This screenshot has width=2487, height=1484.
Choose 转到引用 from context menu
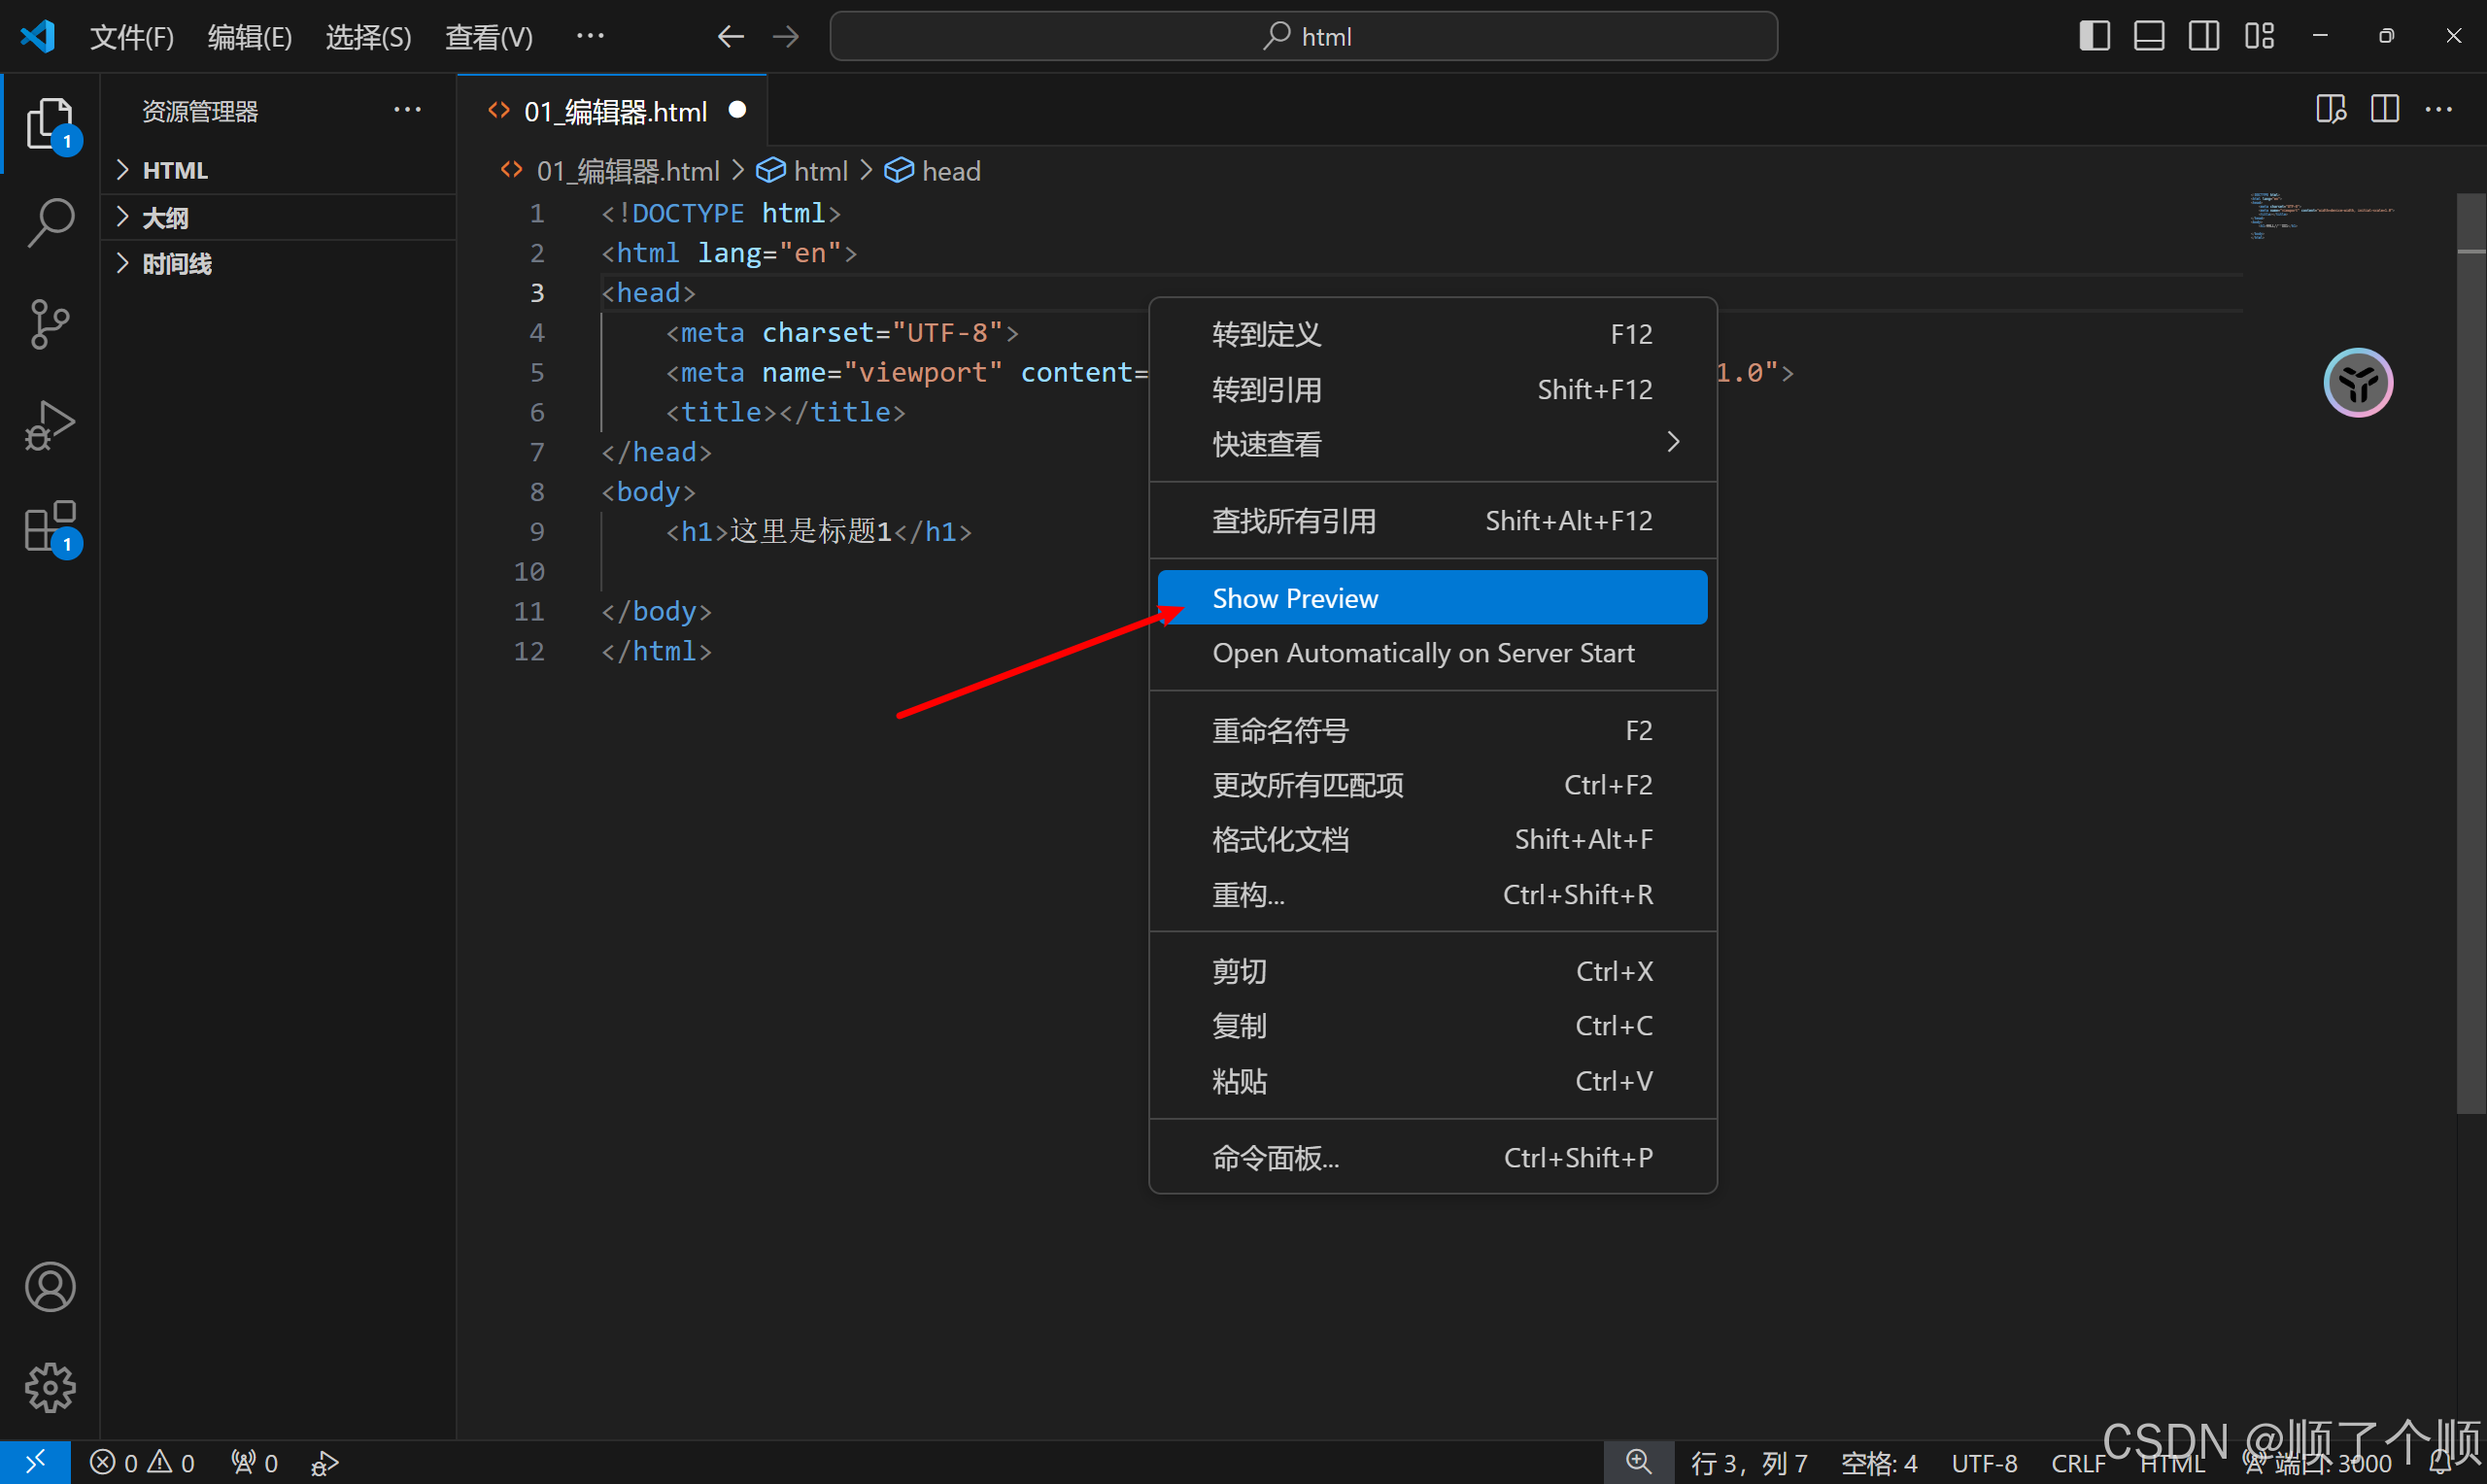[x=1432, y=389]
